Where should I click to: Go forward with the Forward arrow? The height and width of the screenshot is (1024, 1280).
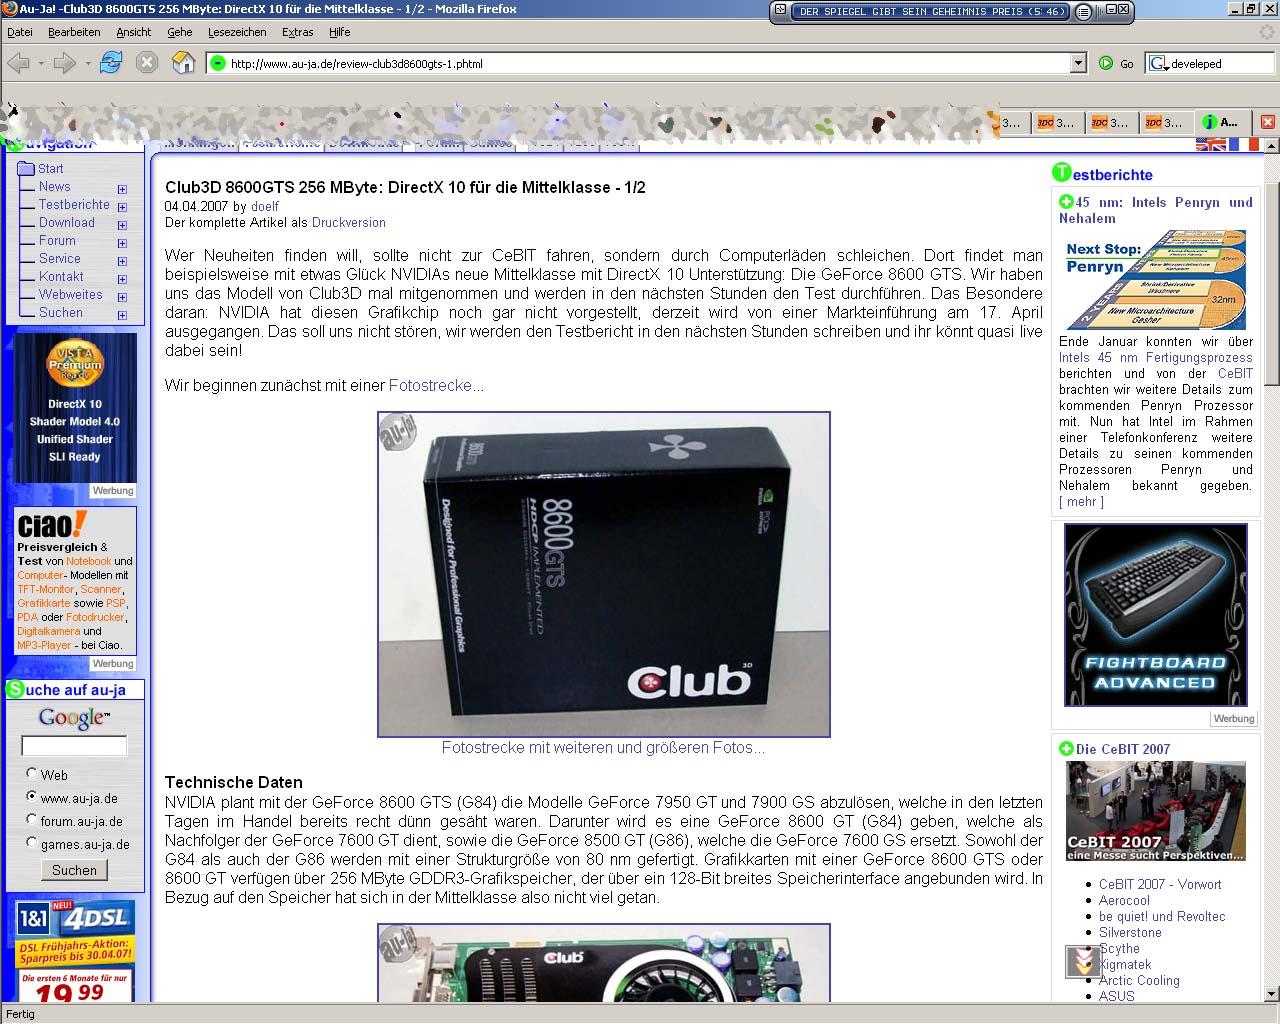pyautogui.click(x=65, y=63)
